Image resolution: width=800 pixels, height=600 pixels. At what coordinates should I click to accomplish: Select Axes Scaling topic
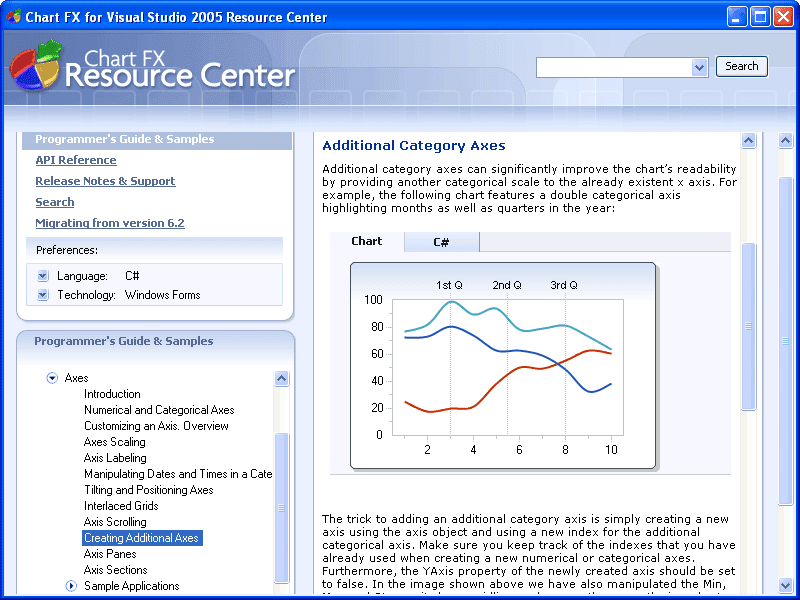[115, 442]
